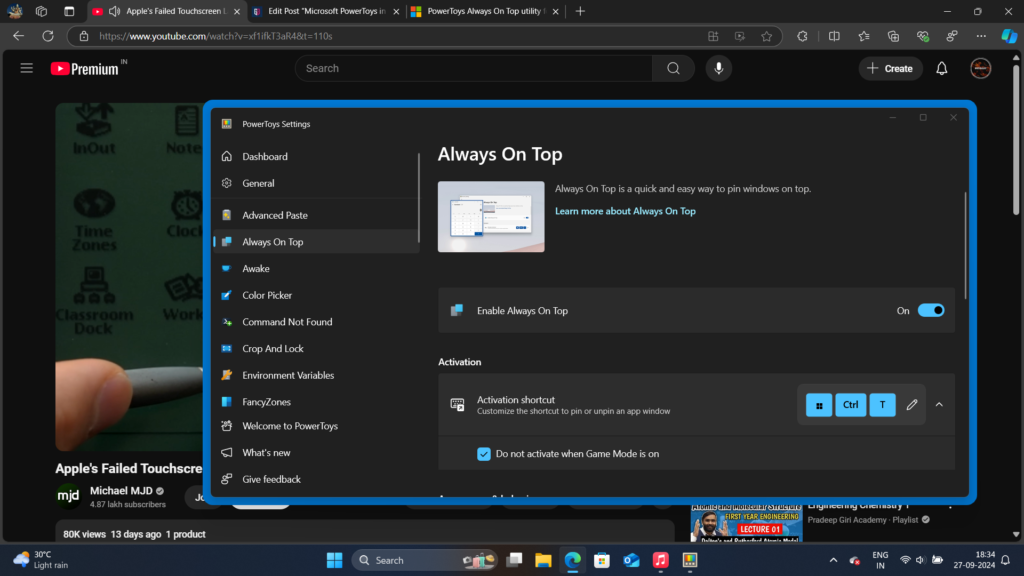Open the YouTube hamburger guide menu
Image resolution: width=1024 pixels, height=576 pixels.
26,68
